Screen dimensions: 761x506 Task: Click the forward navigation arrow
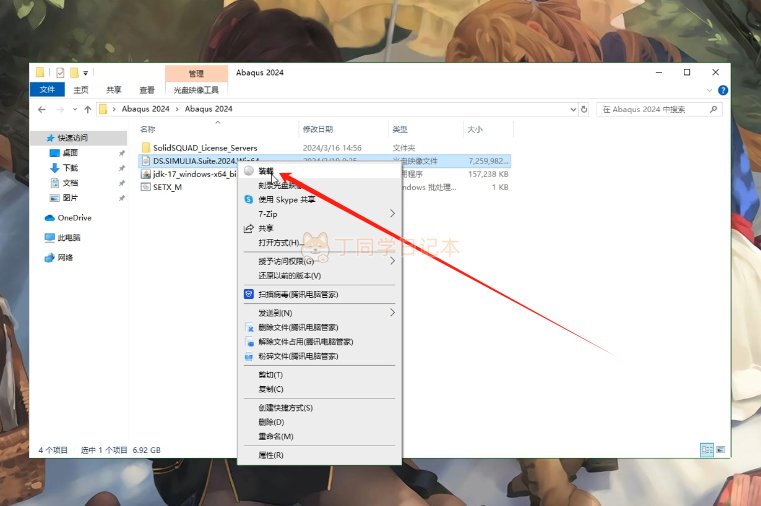coord(60,110)
